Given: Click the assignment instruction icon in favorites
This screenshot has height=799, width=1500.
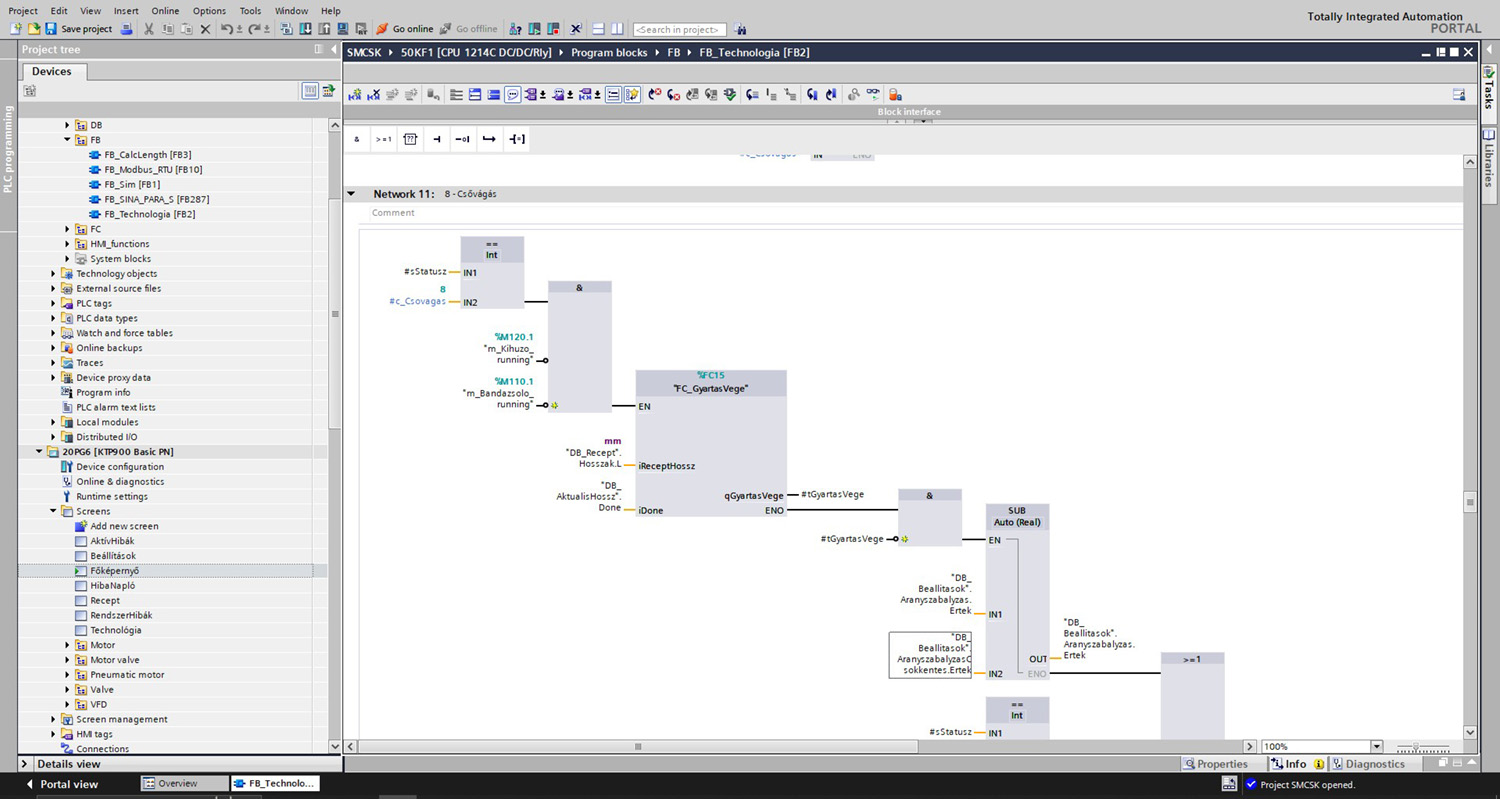Looking at the screenshot, I should coord(516,140).
